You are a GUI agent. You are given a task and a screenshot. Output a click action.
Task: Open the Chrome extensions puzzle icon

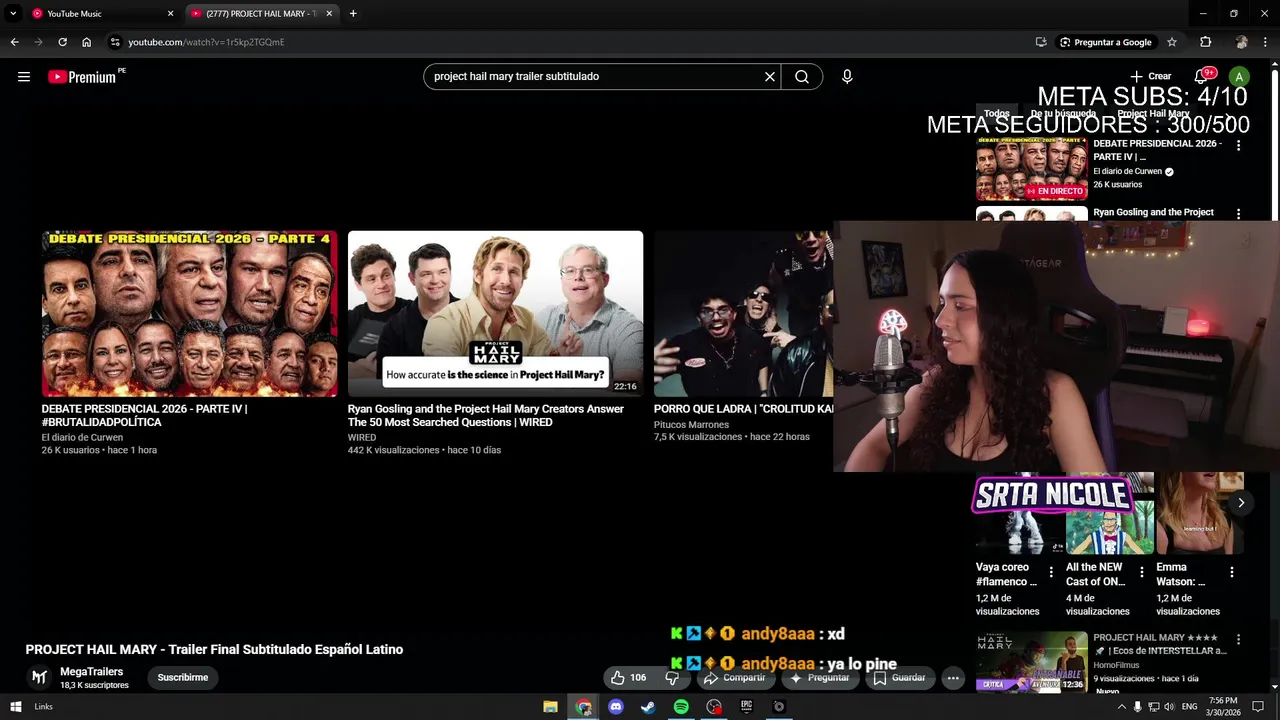pyautogui.click(x=1206, y=42)
